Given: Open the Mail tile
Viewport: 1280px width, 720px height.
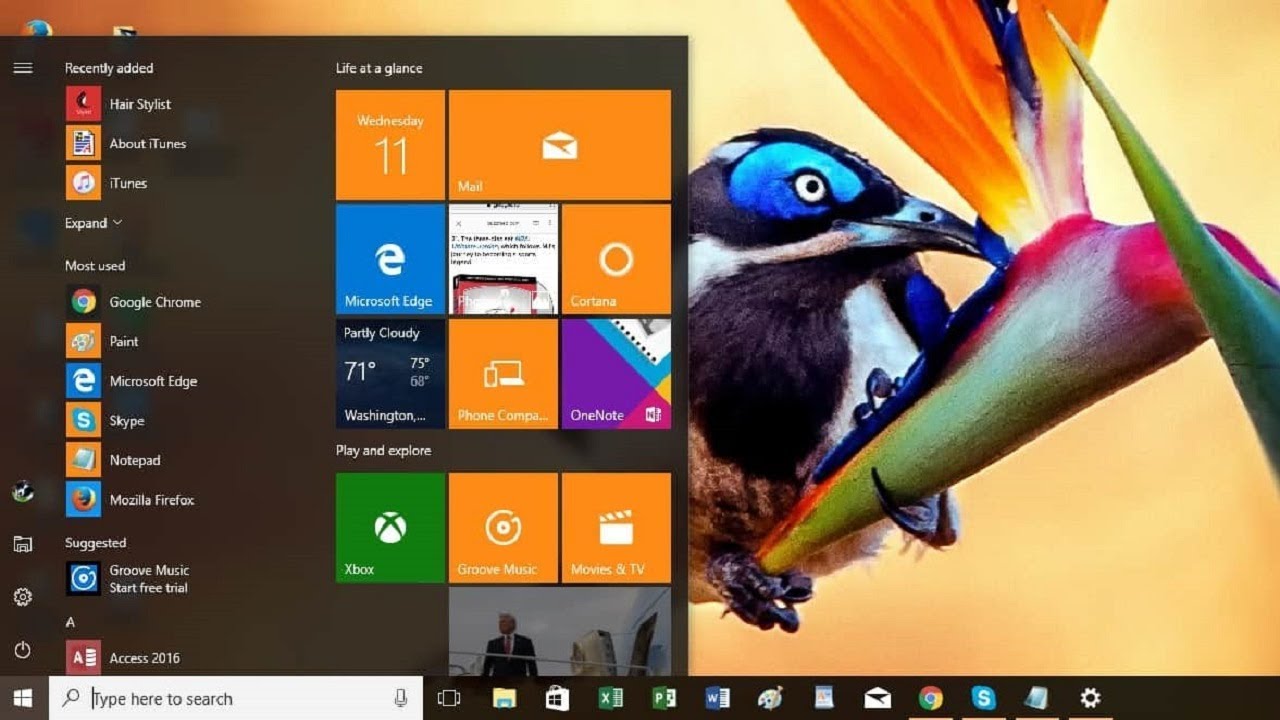Looking at the screenshot, I should tap(560, 145).
